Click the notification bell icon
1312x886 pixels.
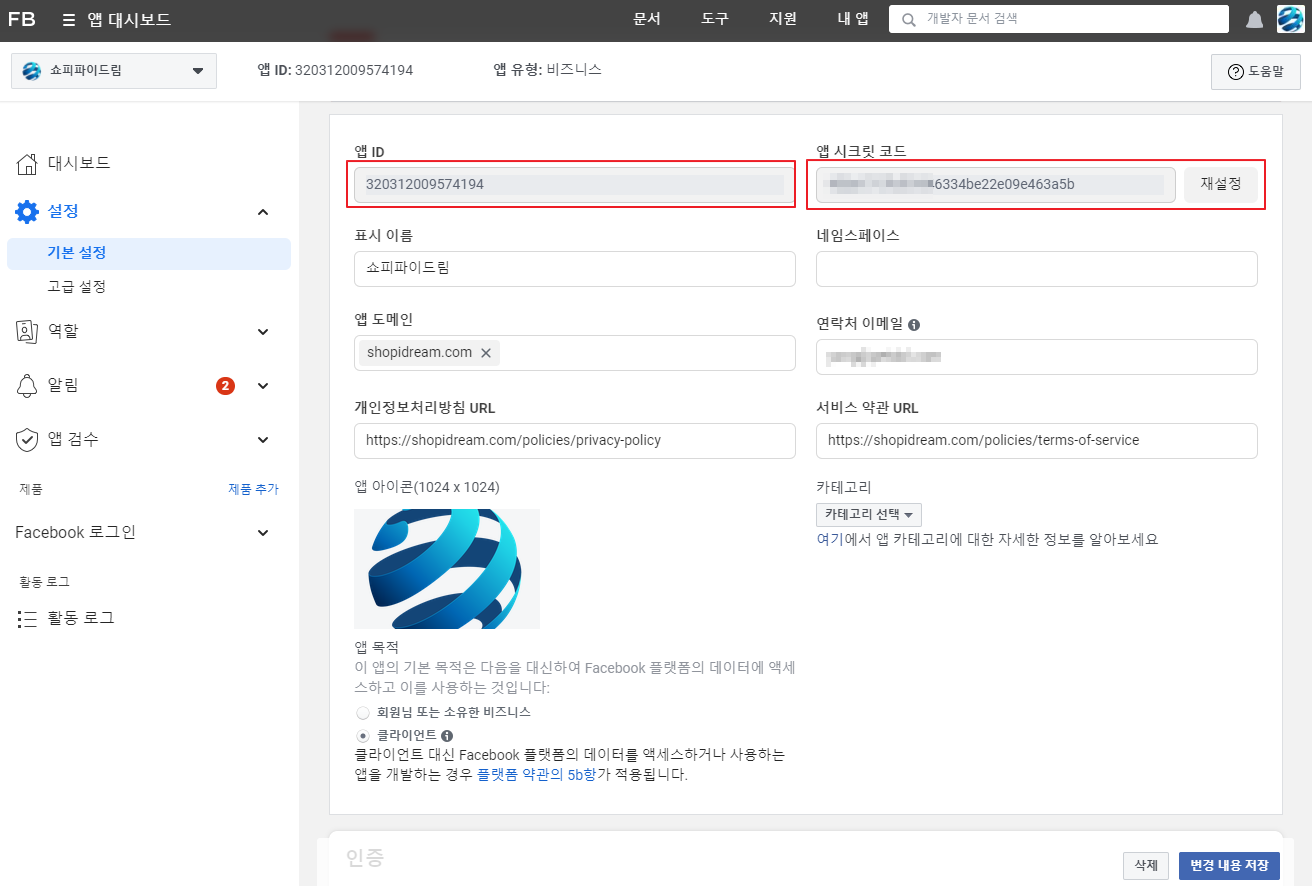(x=1254, y=20)
